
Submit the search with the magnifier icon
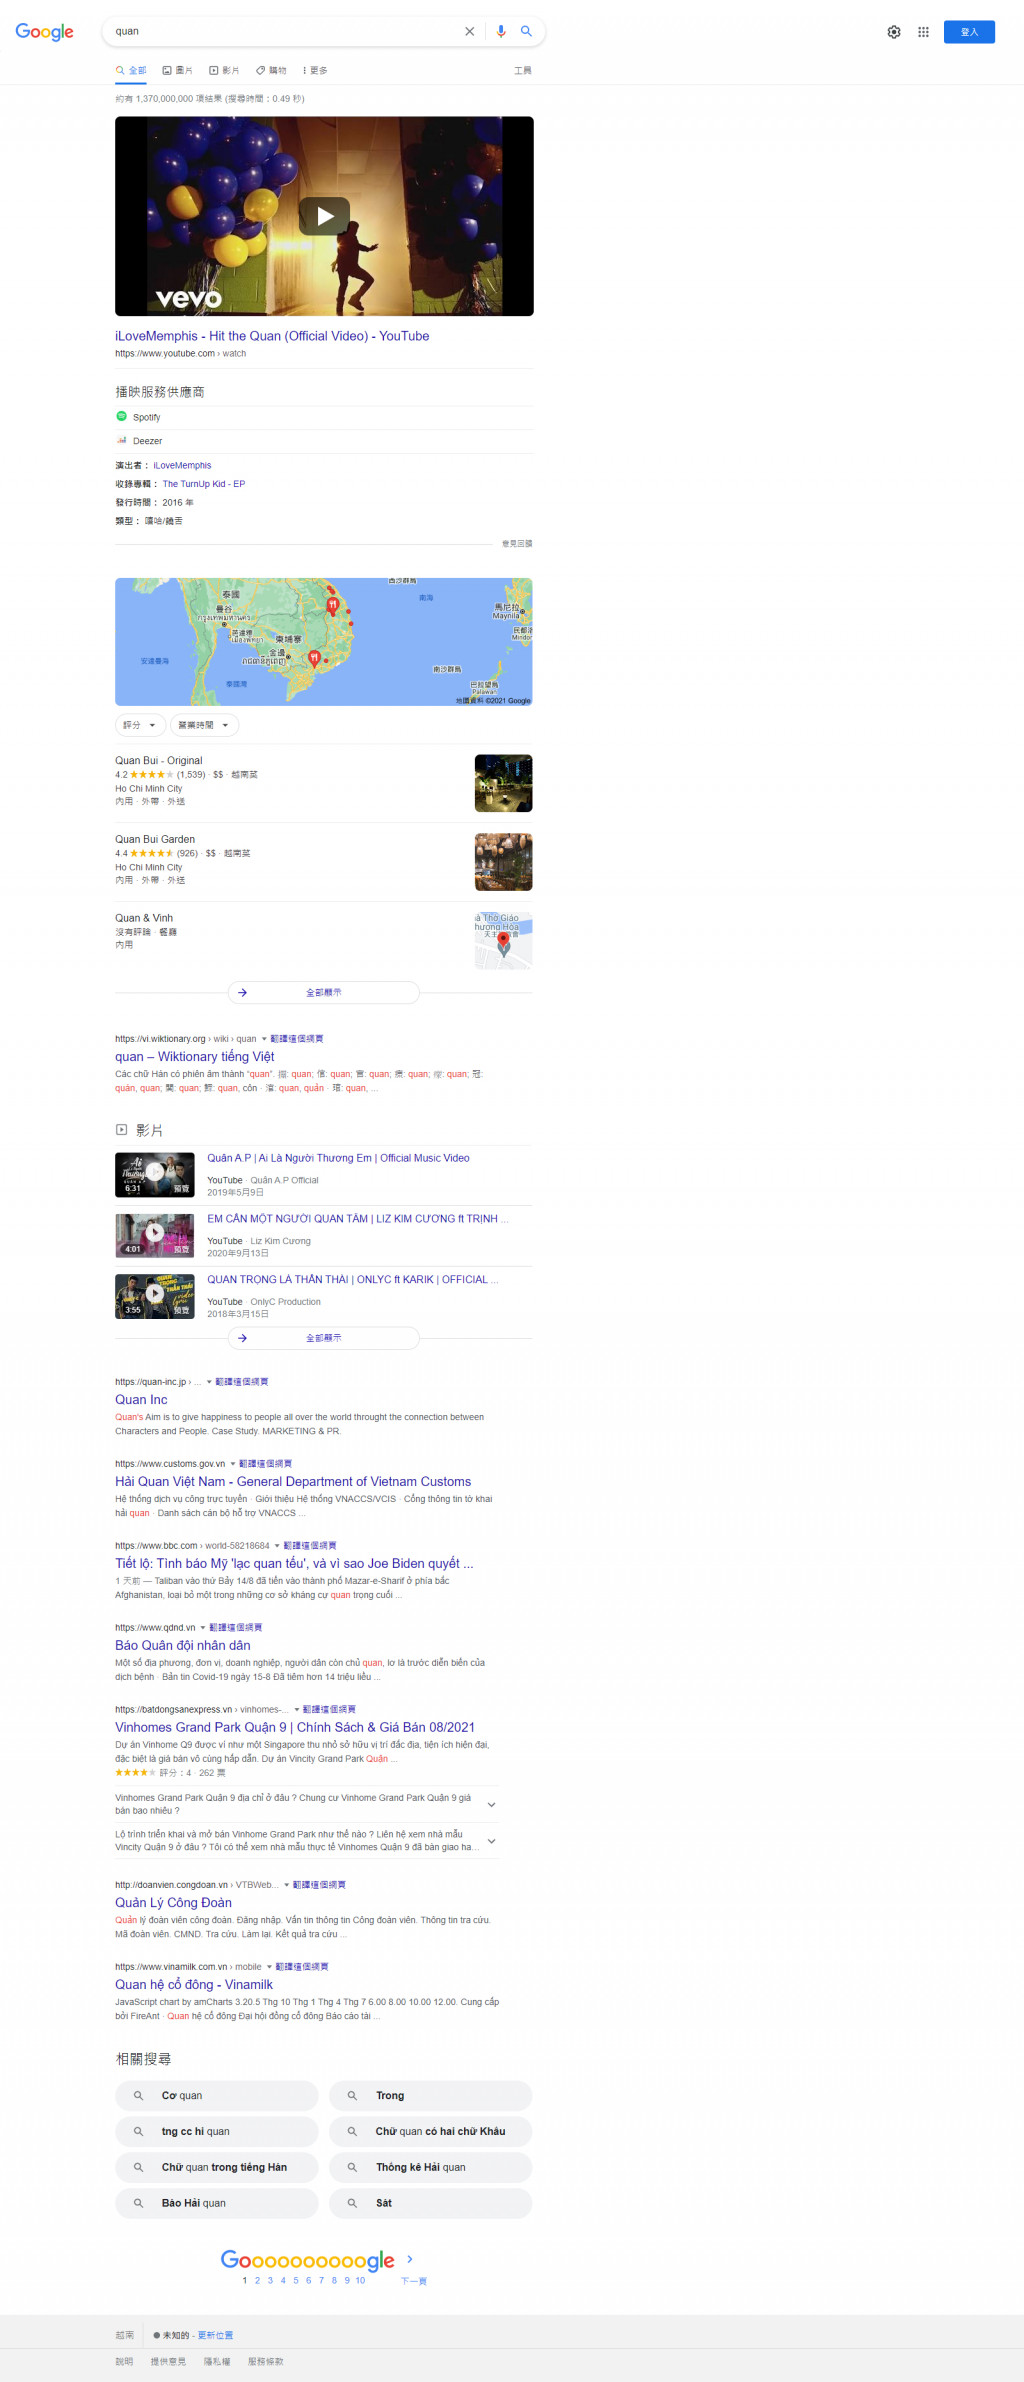tap(526, 32)
